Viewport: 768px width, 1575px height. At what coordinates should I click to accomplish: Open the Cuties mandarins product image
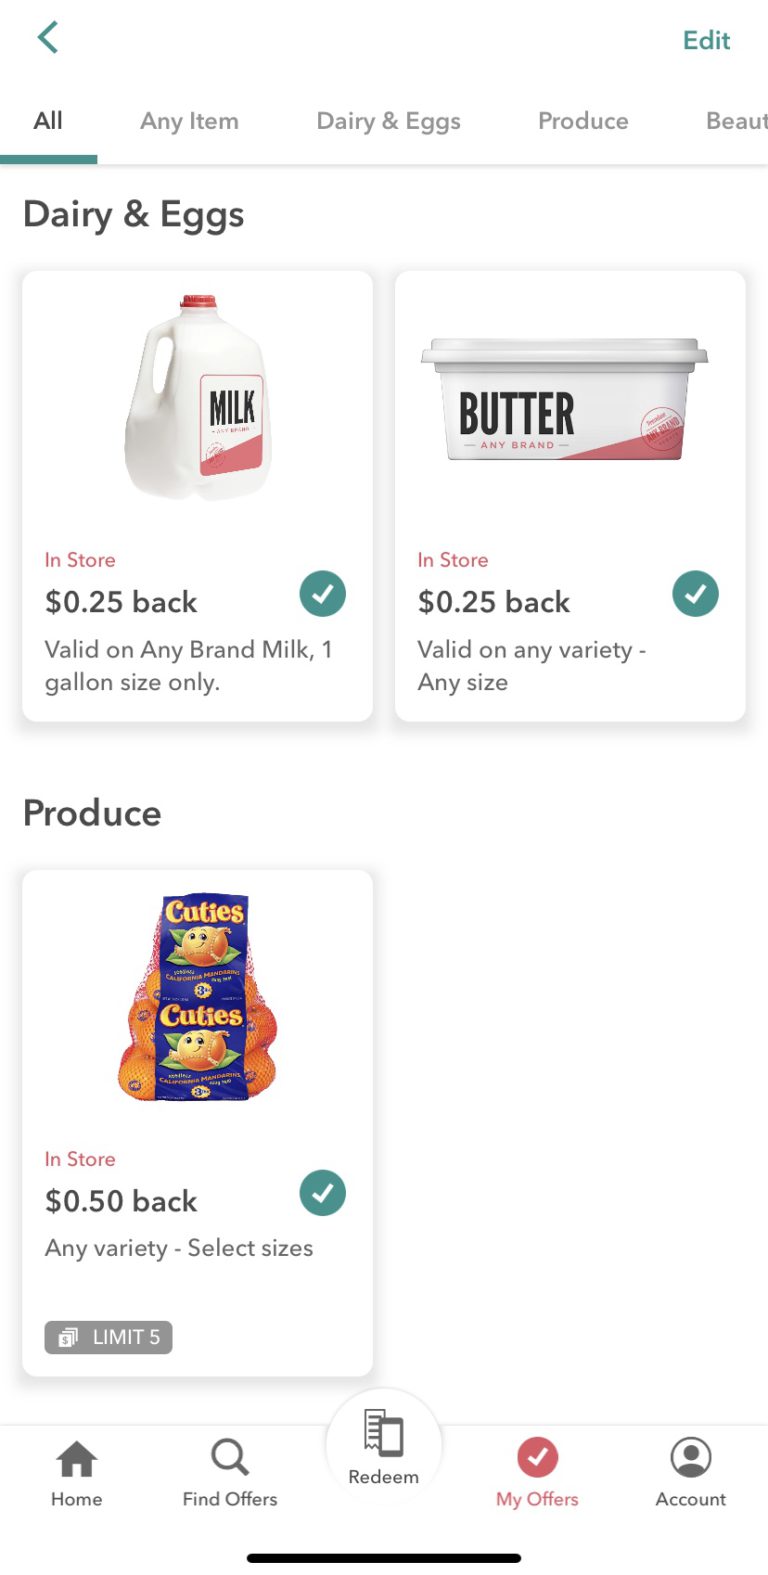(x=198, y=997)
